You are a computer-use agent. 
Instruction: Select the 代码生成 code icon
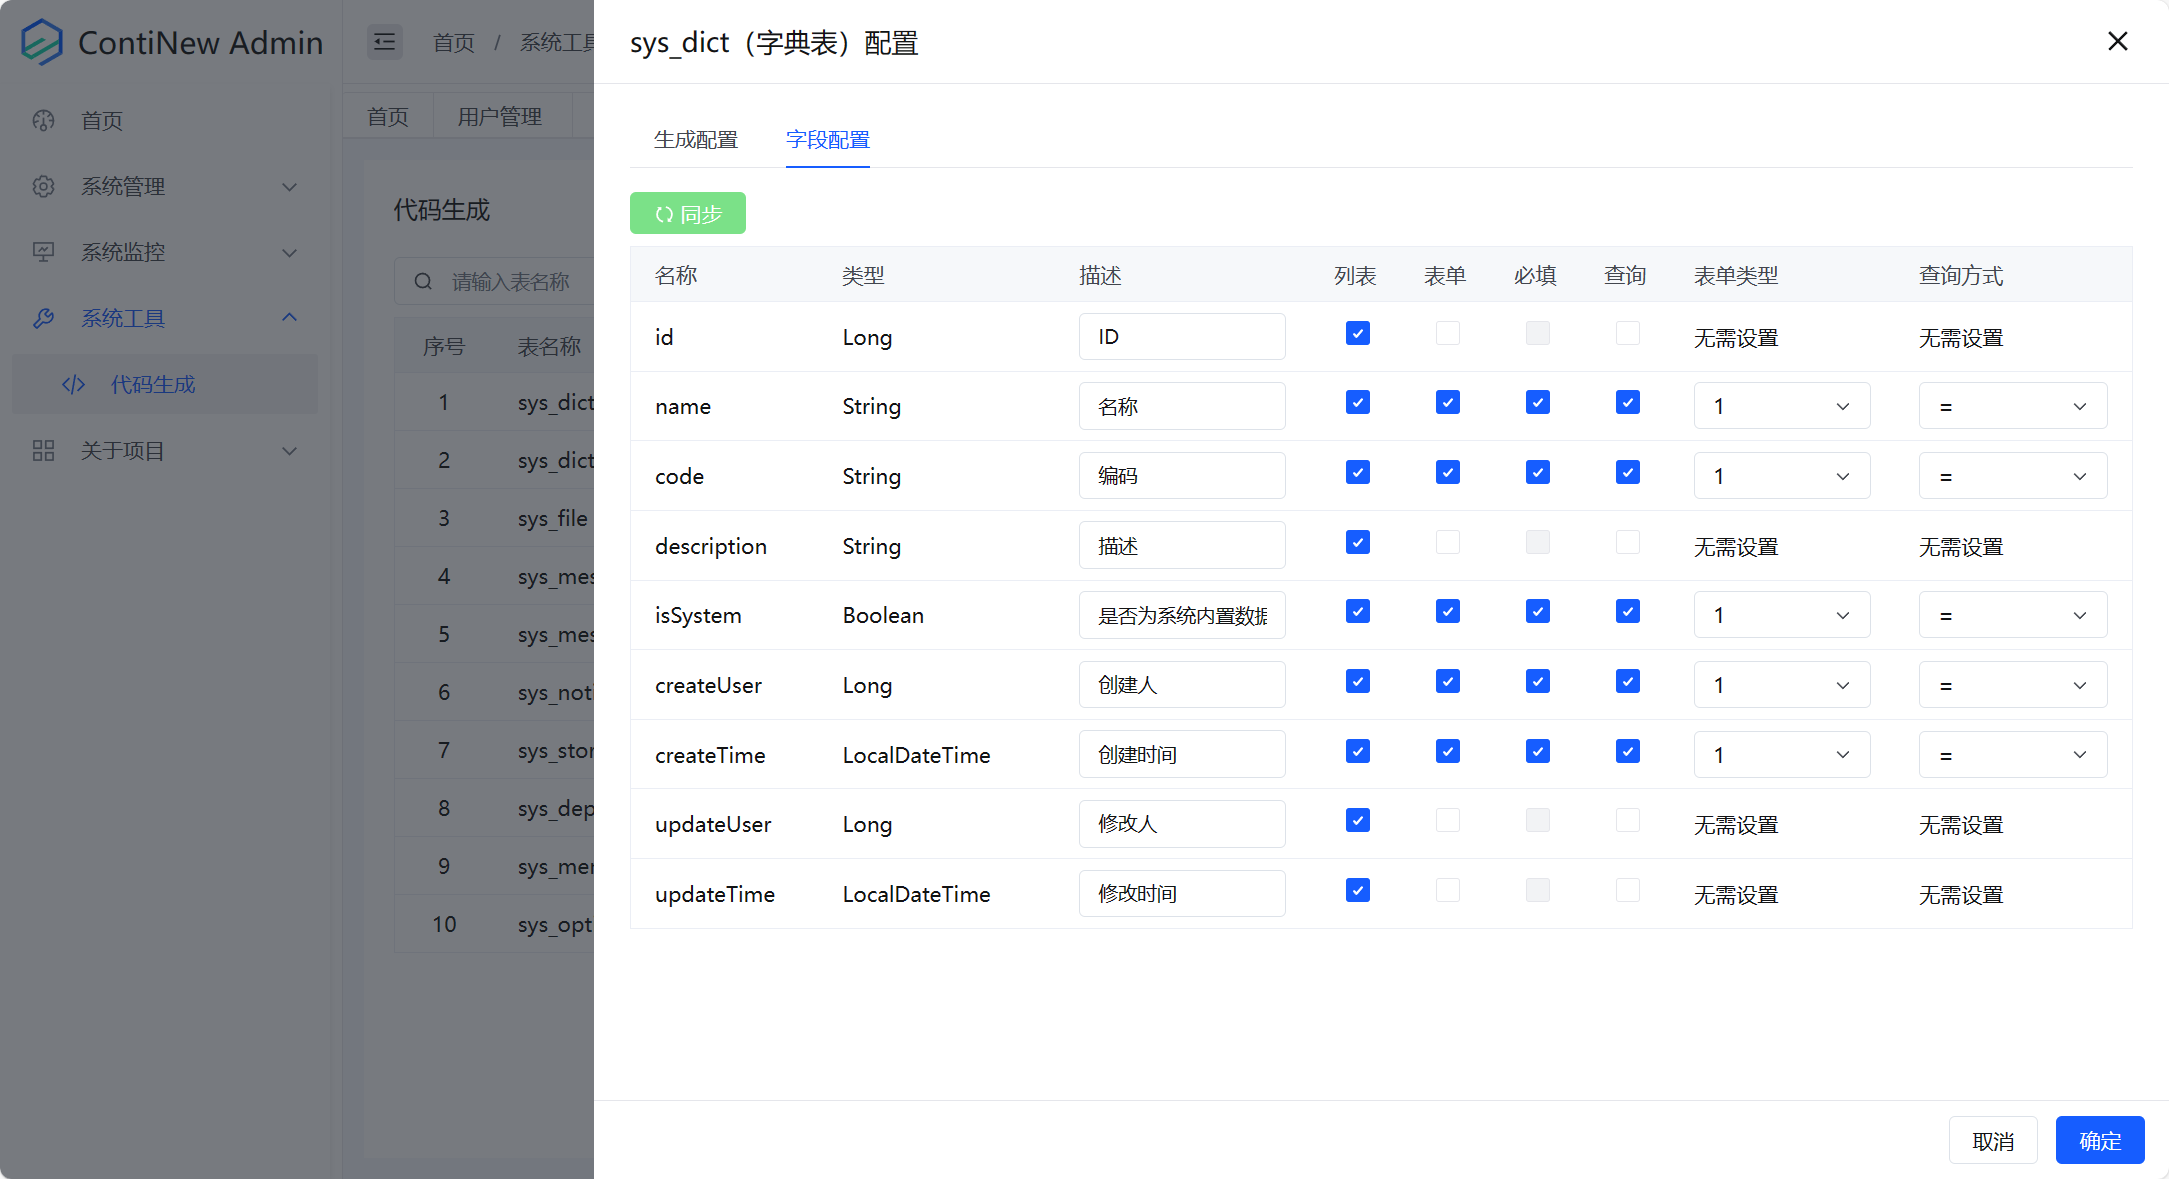[73, 384]
